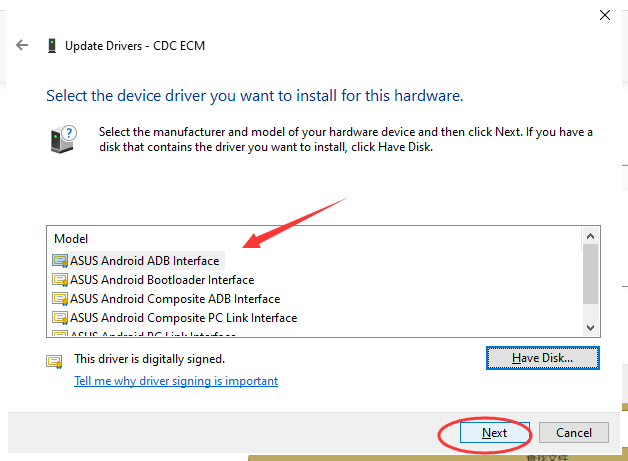Click the ASUS Android ADB Interface driver icon
This screenshot has width=628, height=461.
pos(60,261)
